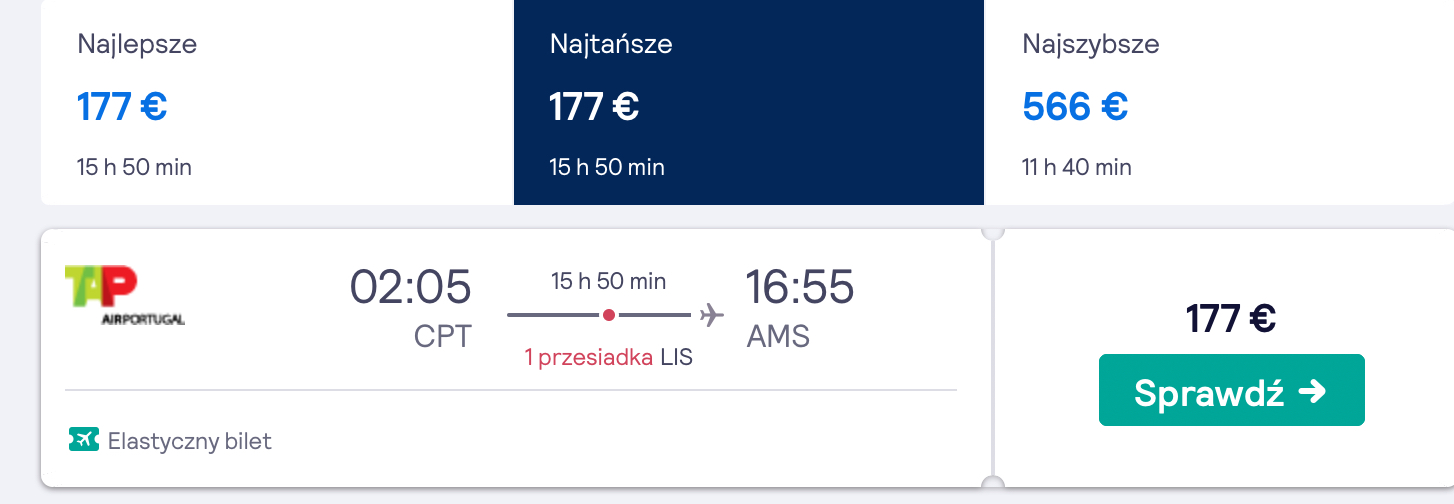This screenshot has width=1454, height=504.
Task: Click the LIS layover airport code
Action: [x=677, y=357]
